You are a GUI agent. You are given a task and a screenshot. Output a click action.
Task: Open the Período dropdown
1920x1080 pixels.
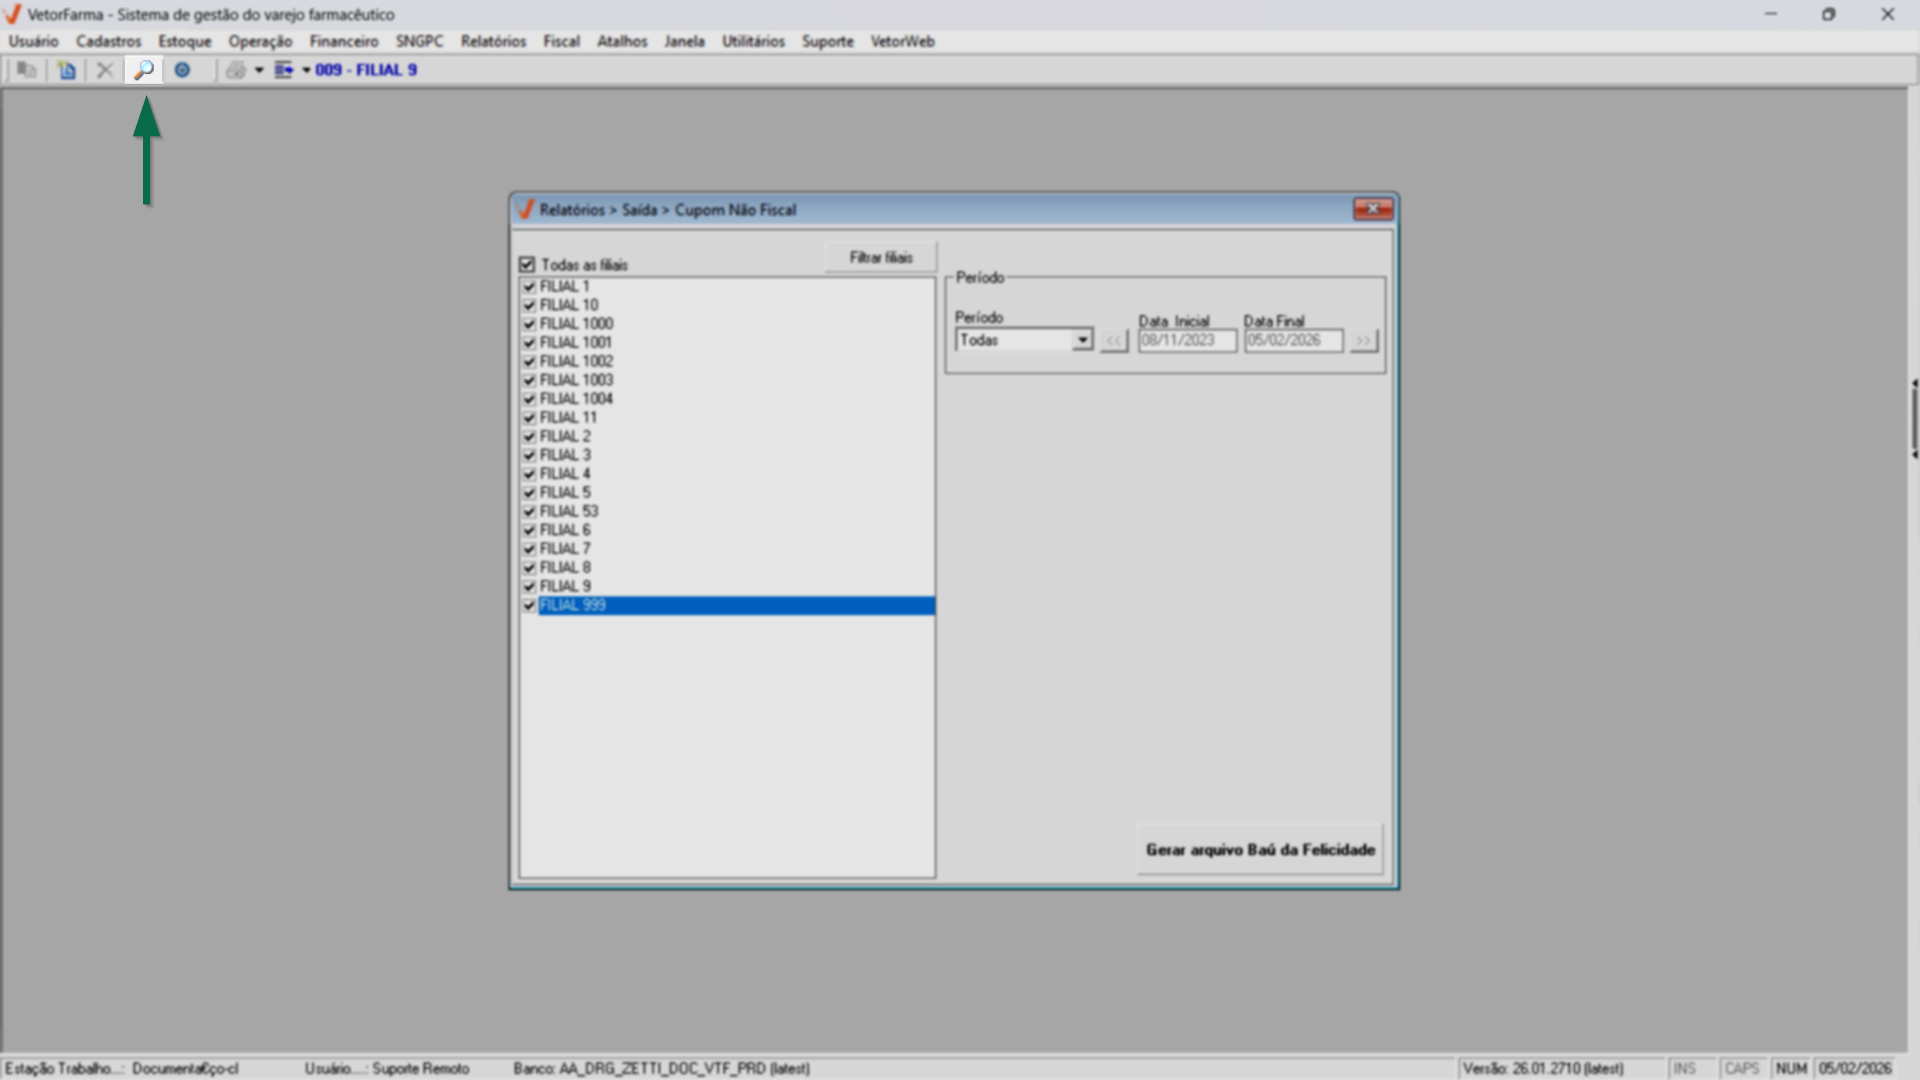pyautogui.click(x=1082, y=340)
